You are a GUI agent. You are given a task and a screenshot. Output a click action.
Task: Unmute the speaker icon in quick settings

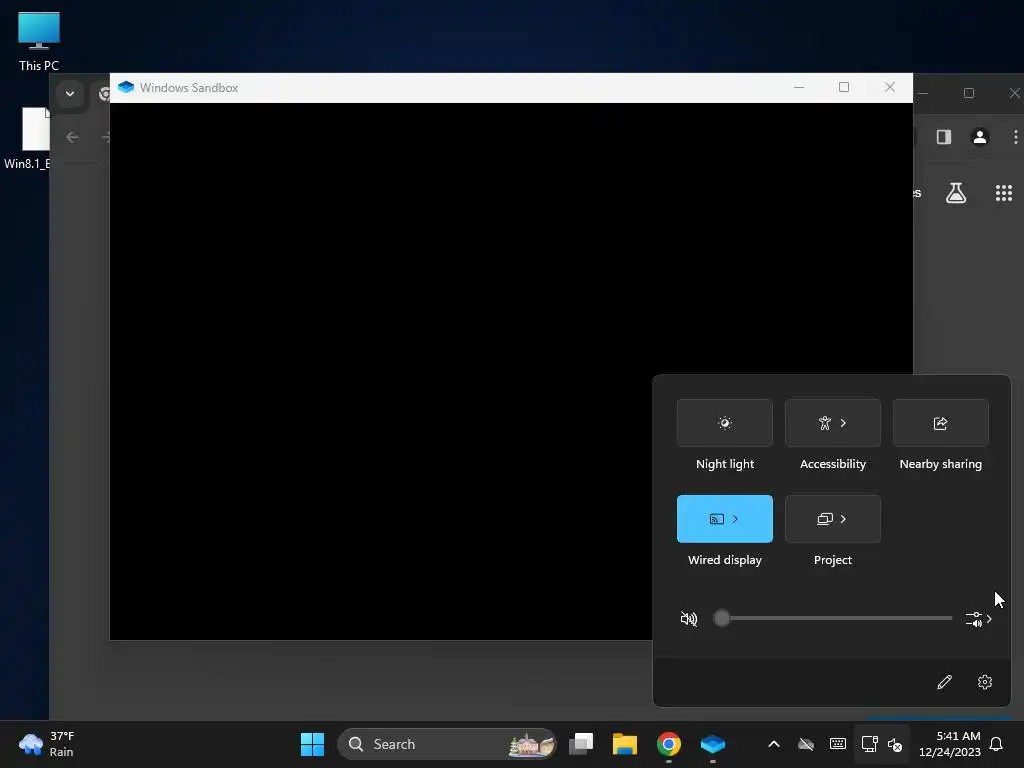pyautogui.click(x=688, y=618)
